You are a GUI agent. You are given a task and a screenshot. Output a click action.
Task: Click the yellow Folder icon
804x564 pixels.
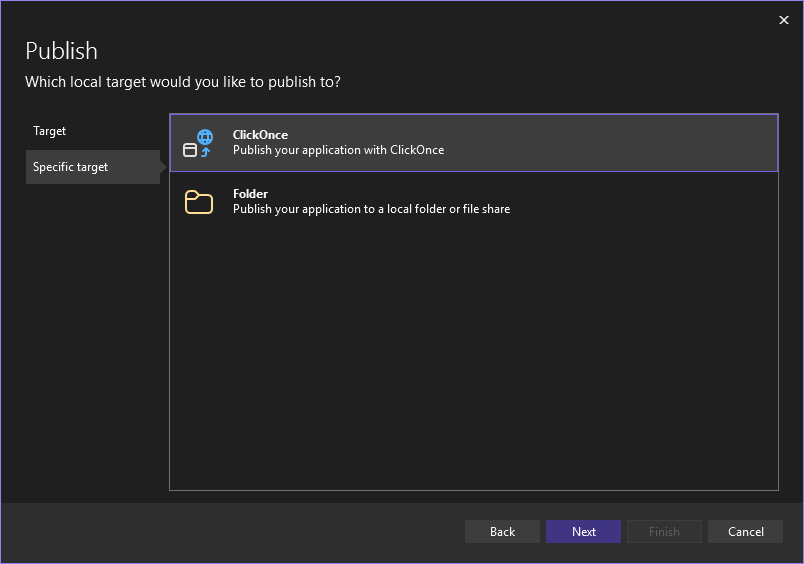click(199, 202)
